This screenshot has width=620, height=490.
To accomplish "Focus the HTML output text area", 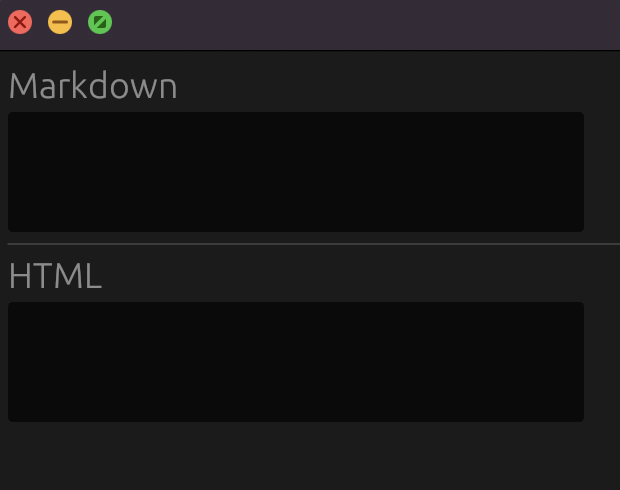I will pyautogui.click(x=296, y=362).
